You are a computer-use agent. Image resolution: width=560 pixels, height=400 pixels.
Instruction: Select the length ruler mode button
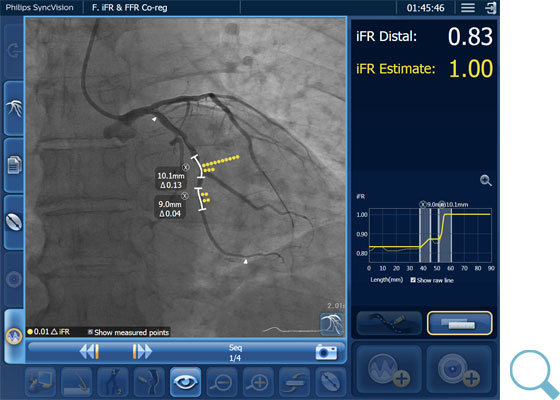pos(459,323)
